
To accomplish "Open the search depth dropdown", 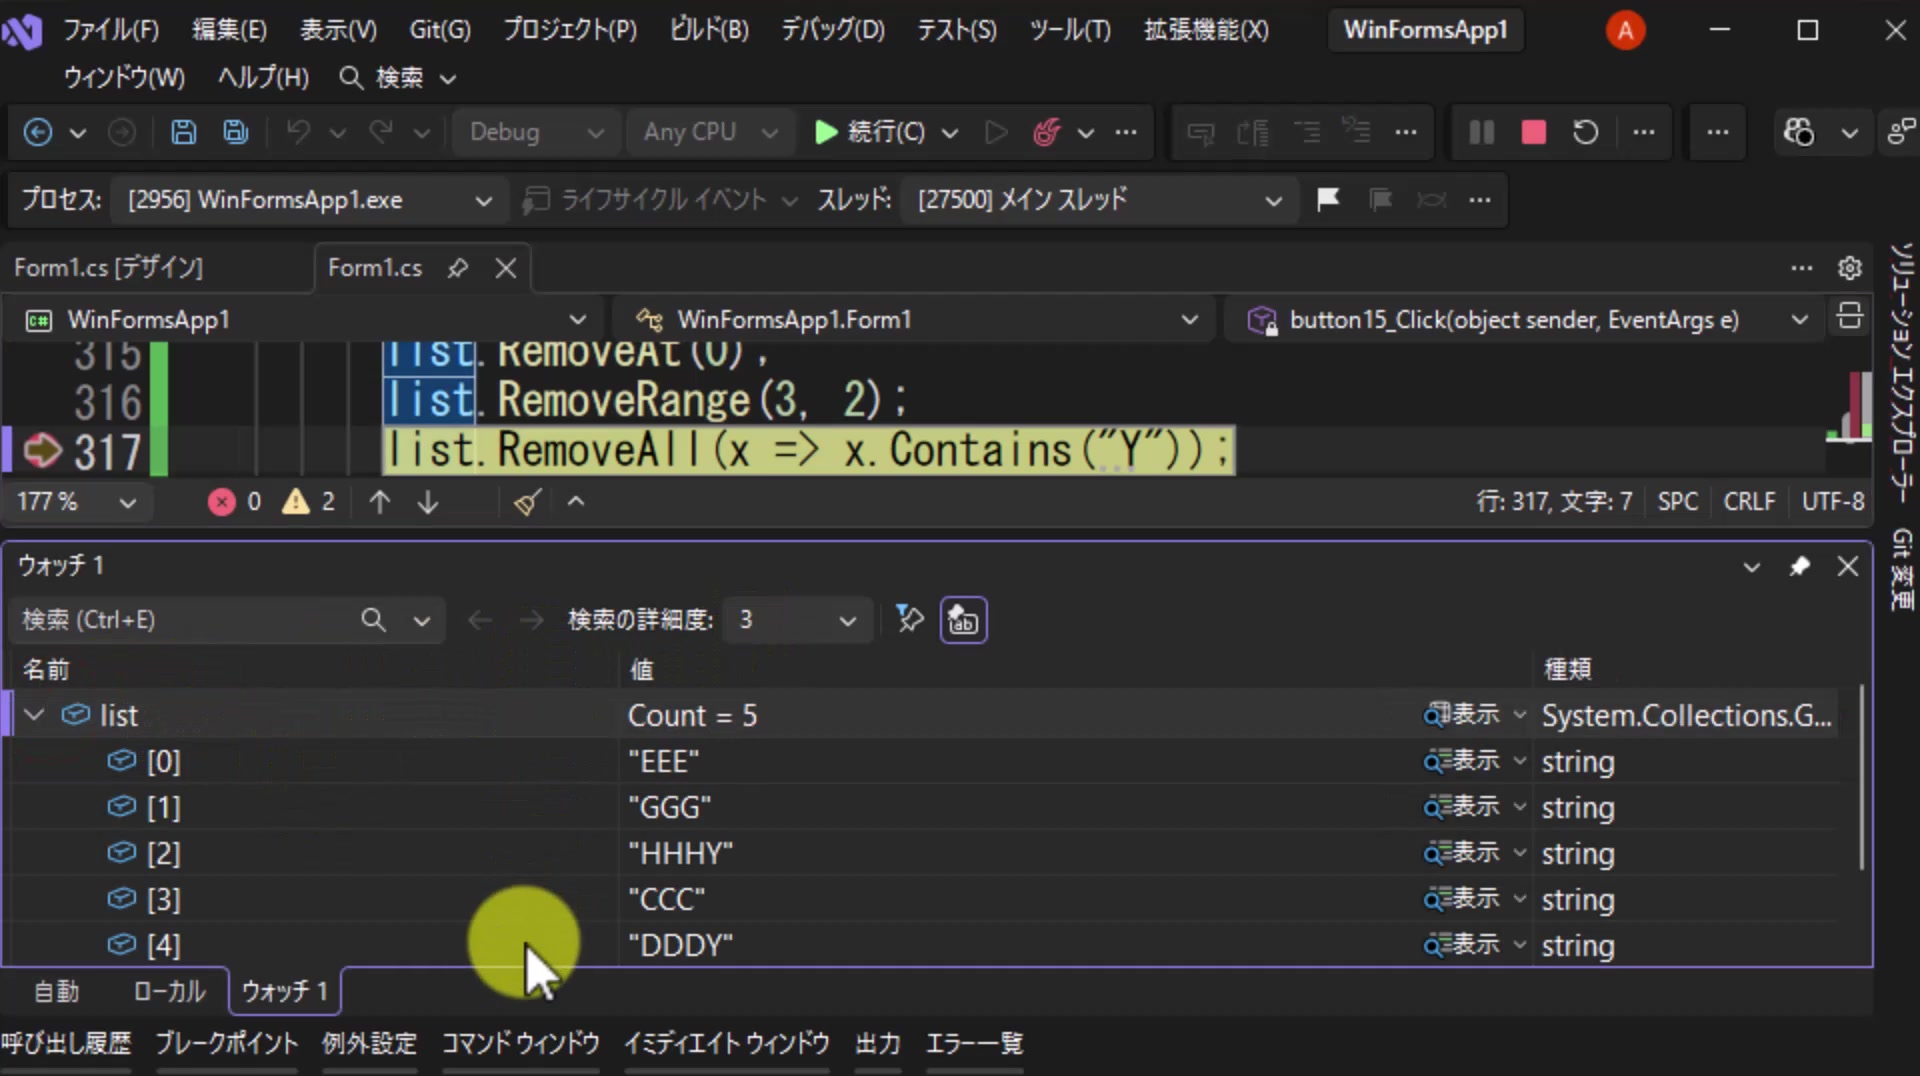I will pyautogui.click(x=796, y=620).
